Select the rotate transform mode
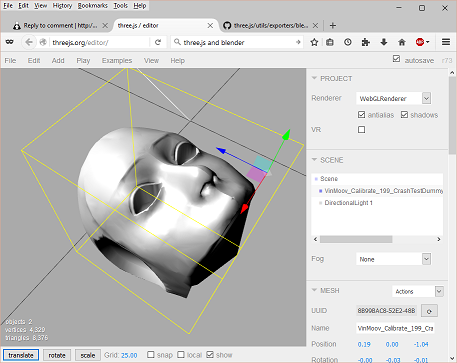457x363 pixels. 57,355
